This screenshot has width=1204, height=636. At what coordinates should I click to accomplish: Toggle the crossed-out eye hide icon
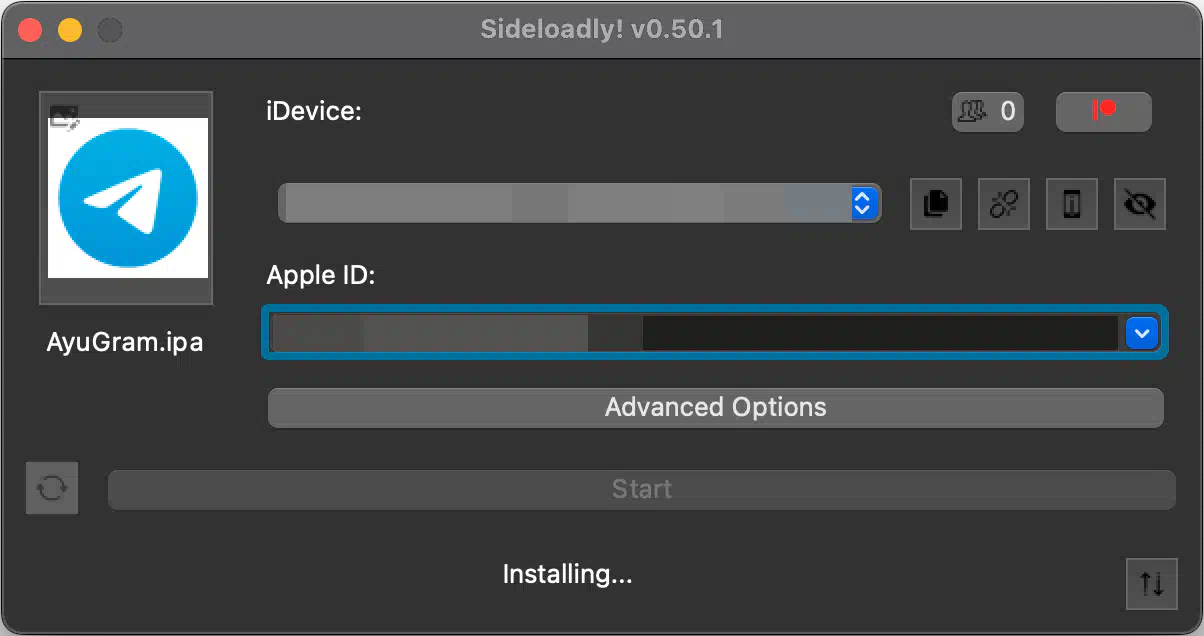tap(1139, 204)
